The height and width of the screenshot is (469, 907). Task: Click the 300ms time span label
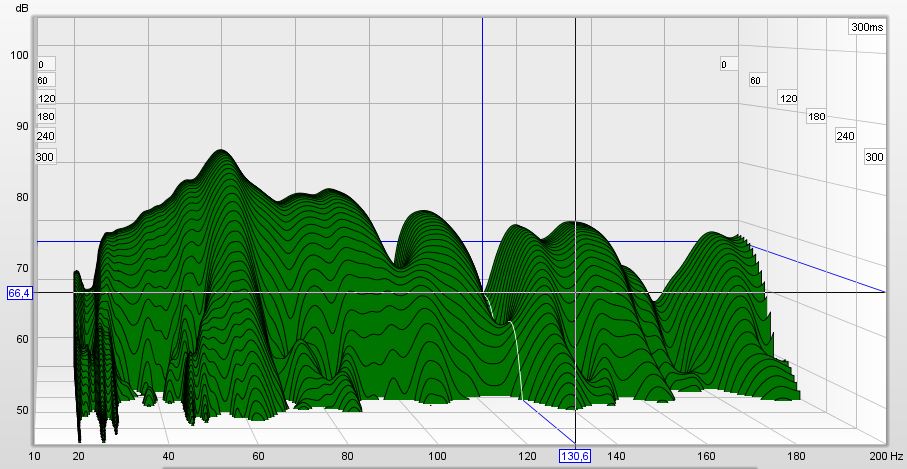(867, 27)
